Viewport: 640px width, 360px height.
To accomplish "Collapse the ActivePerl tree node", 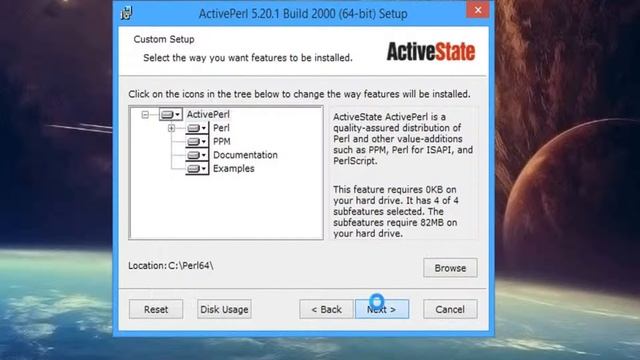I will coord(145,115).
